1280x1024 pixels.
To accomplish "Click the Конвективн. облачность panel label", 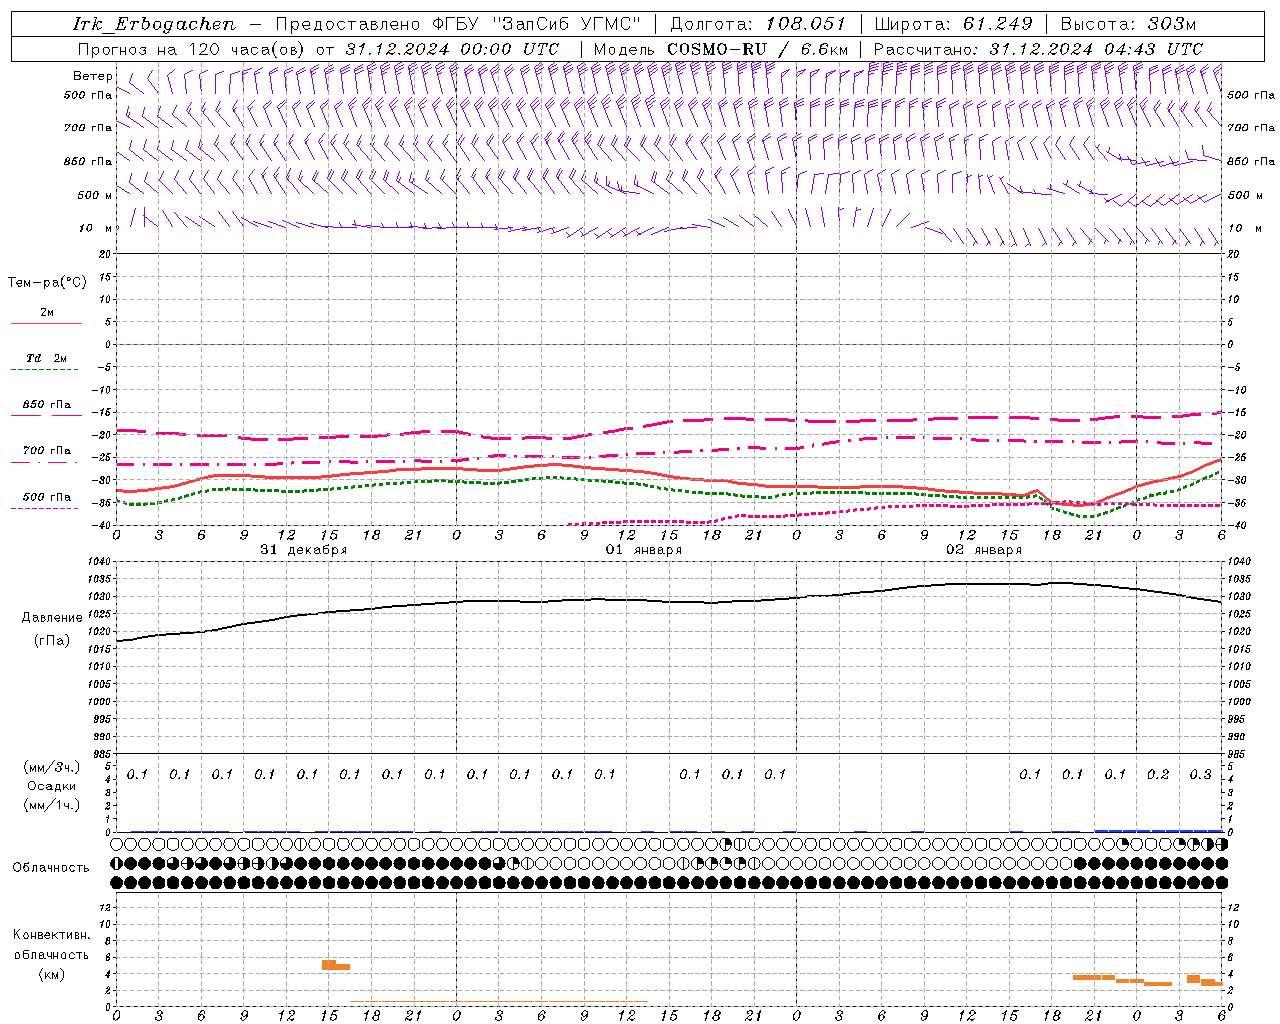I will click(x=51, y=954).
